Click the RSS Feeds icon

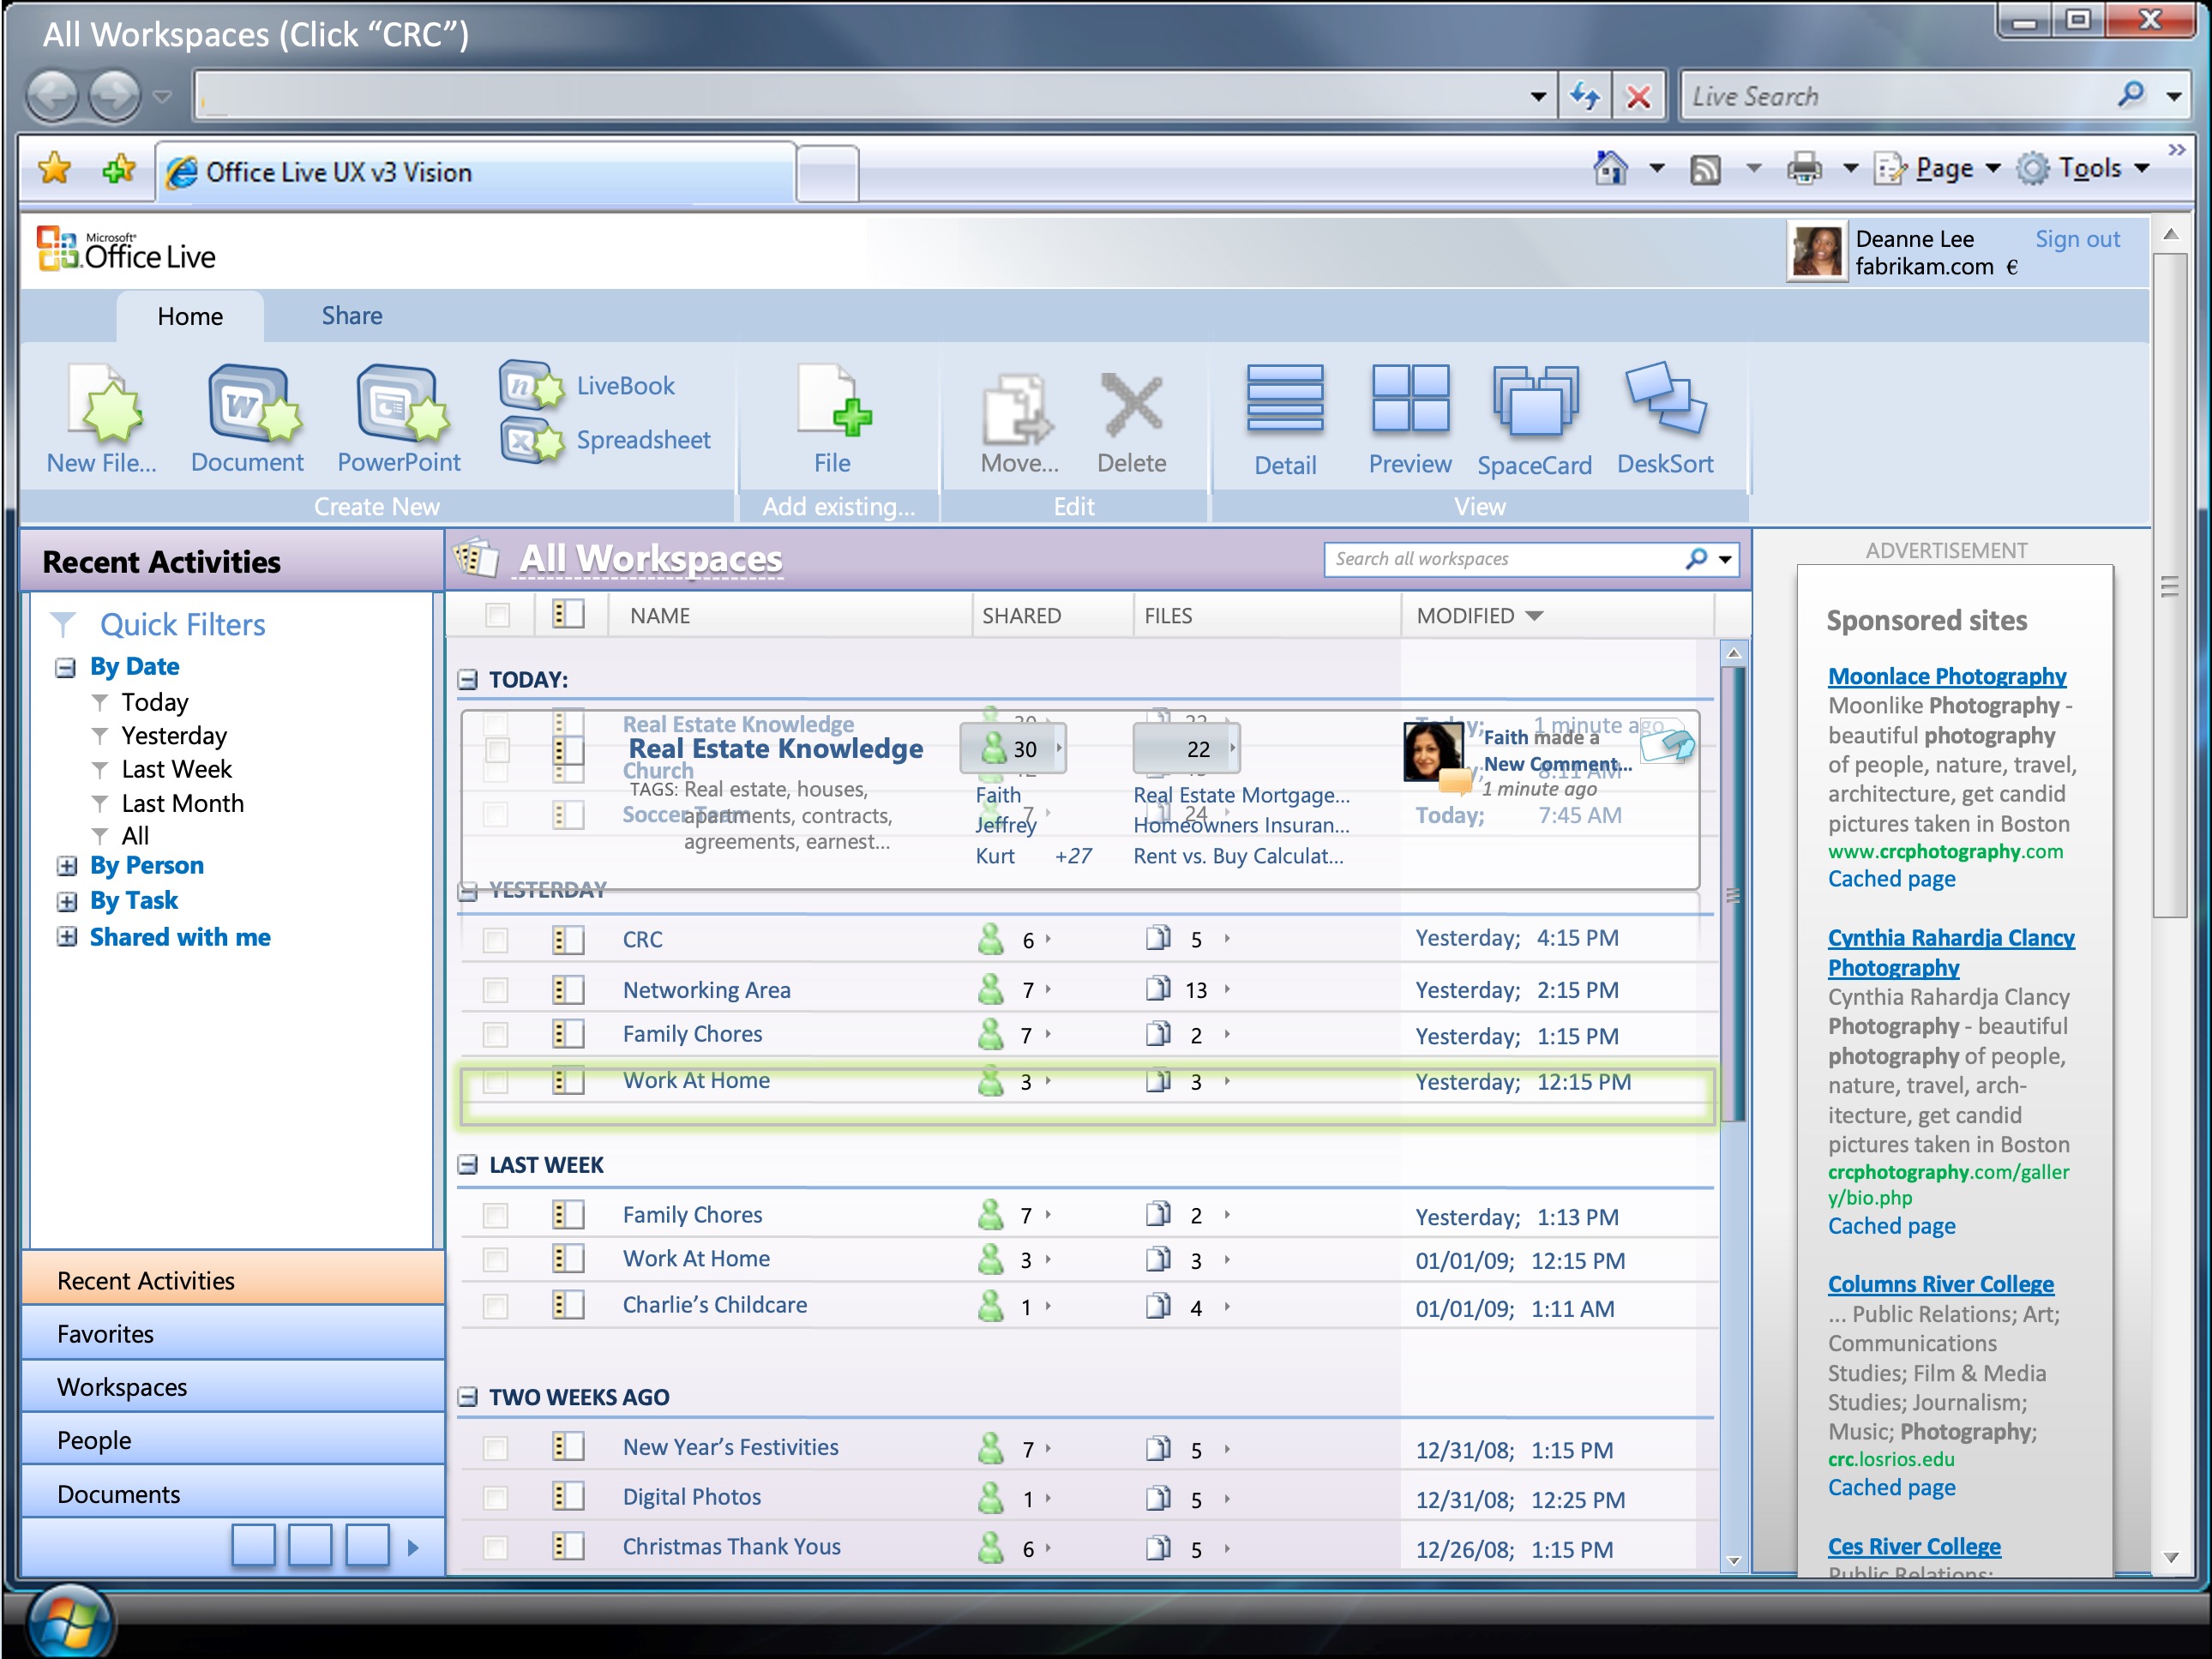pyautogui.click(x=1705, y=169)
